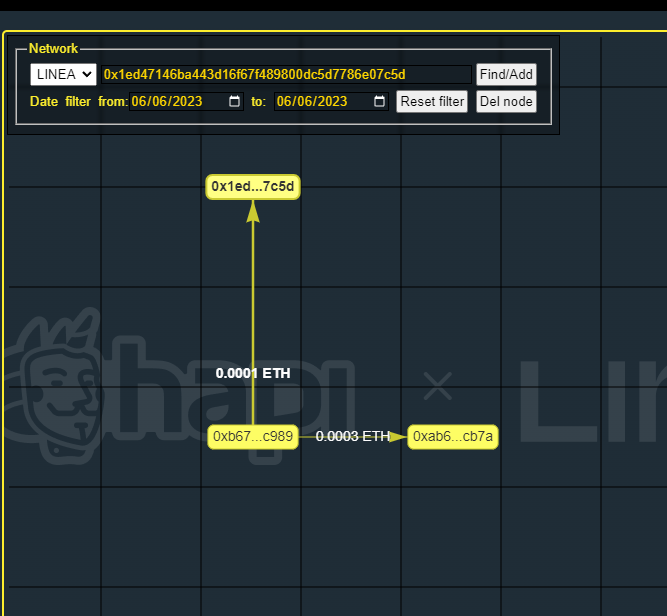Open calendar picker for the from date
Viewport: 667px width, 616px height.
point(234,101)
